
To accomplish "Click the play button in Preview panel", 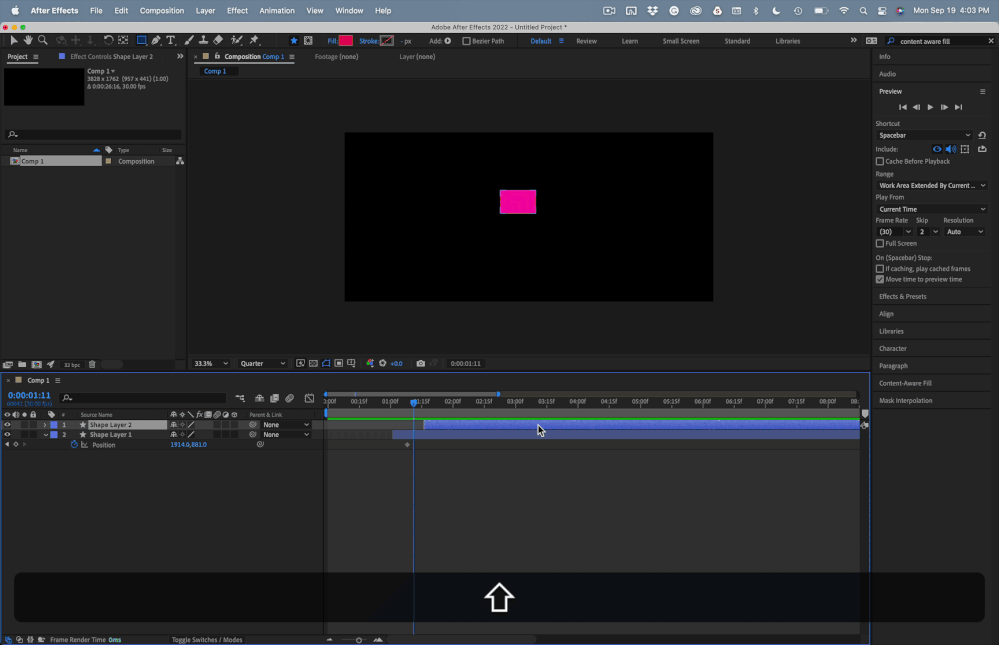I will [930, 107].
